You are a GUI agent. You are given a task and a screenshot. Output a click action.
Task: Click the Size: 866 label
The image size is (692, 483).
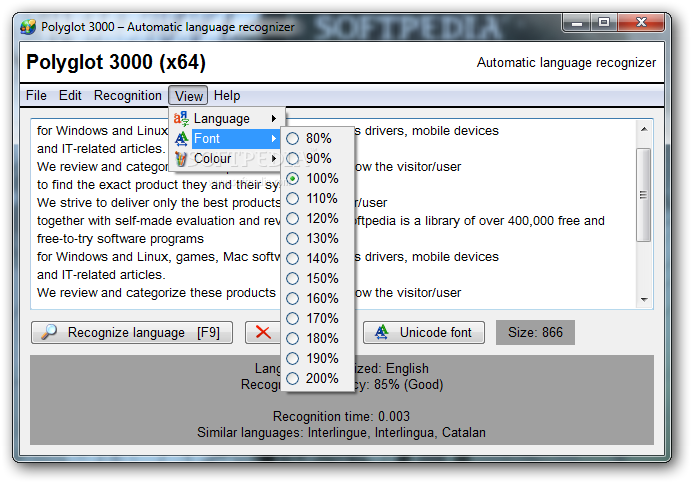(535, 332)
